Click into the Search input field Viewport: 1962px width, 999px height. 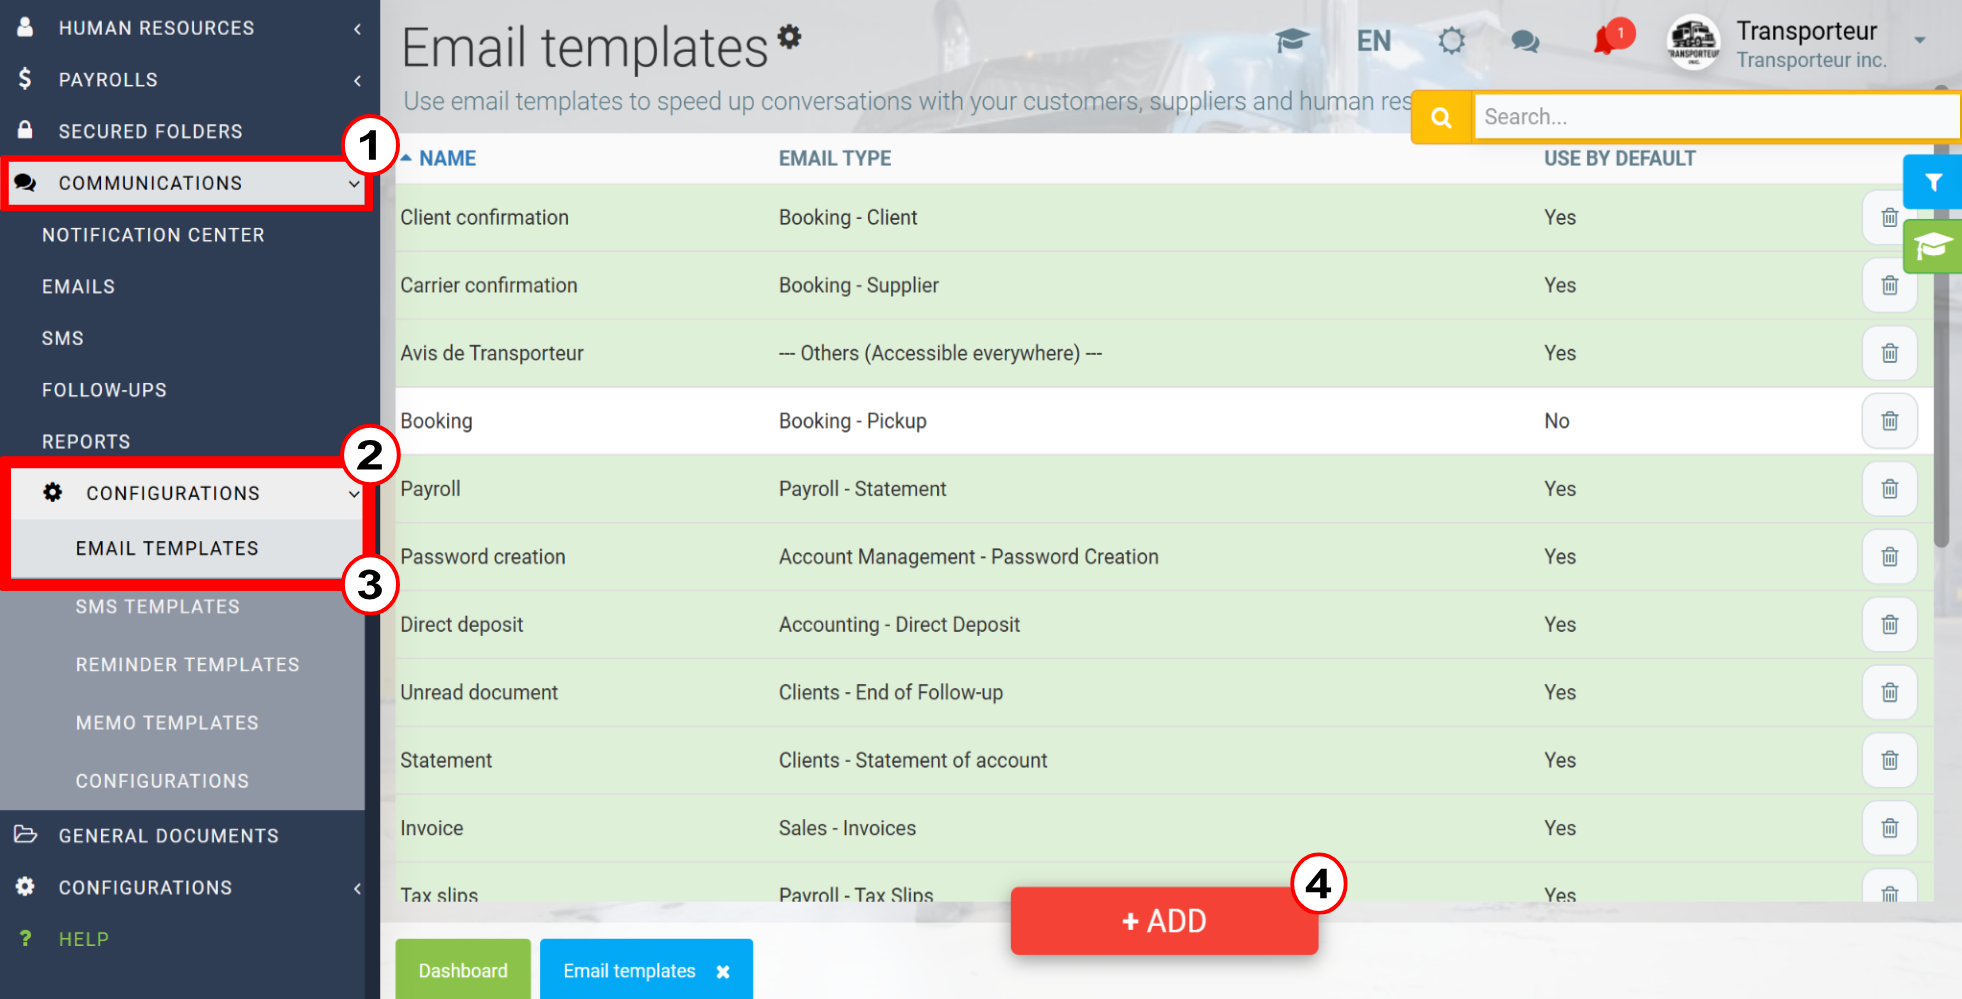click(1716, 117)
